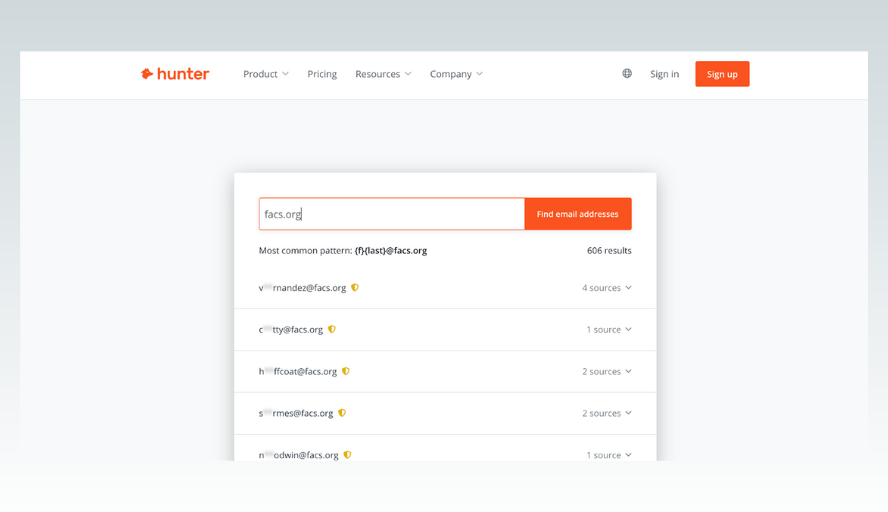
Task: Expand 1 source for tty@facs.org
Action: pos(609,329)
